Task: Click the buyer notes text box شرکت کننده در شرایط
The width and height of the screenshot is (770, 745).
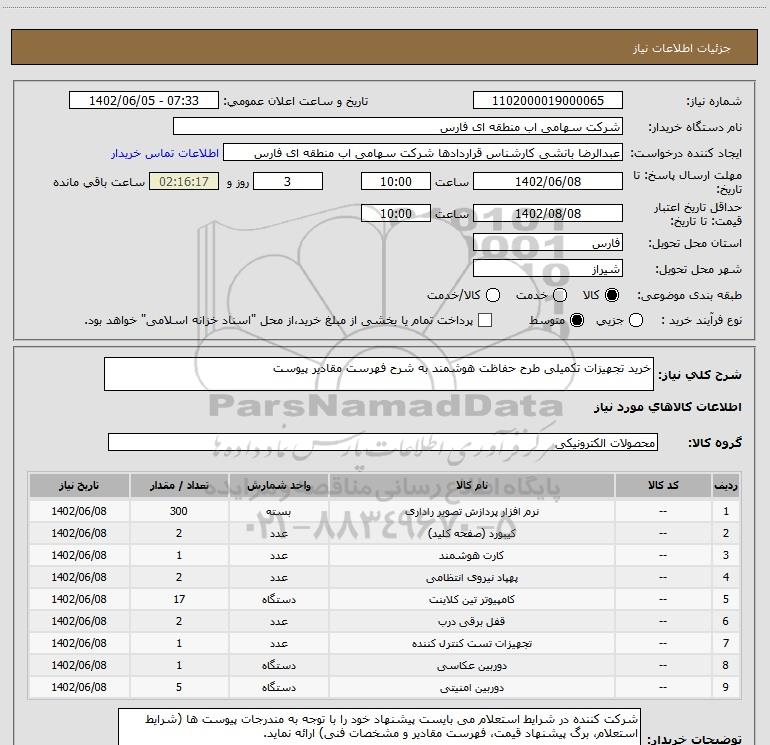Action: pos(379,727)
